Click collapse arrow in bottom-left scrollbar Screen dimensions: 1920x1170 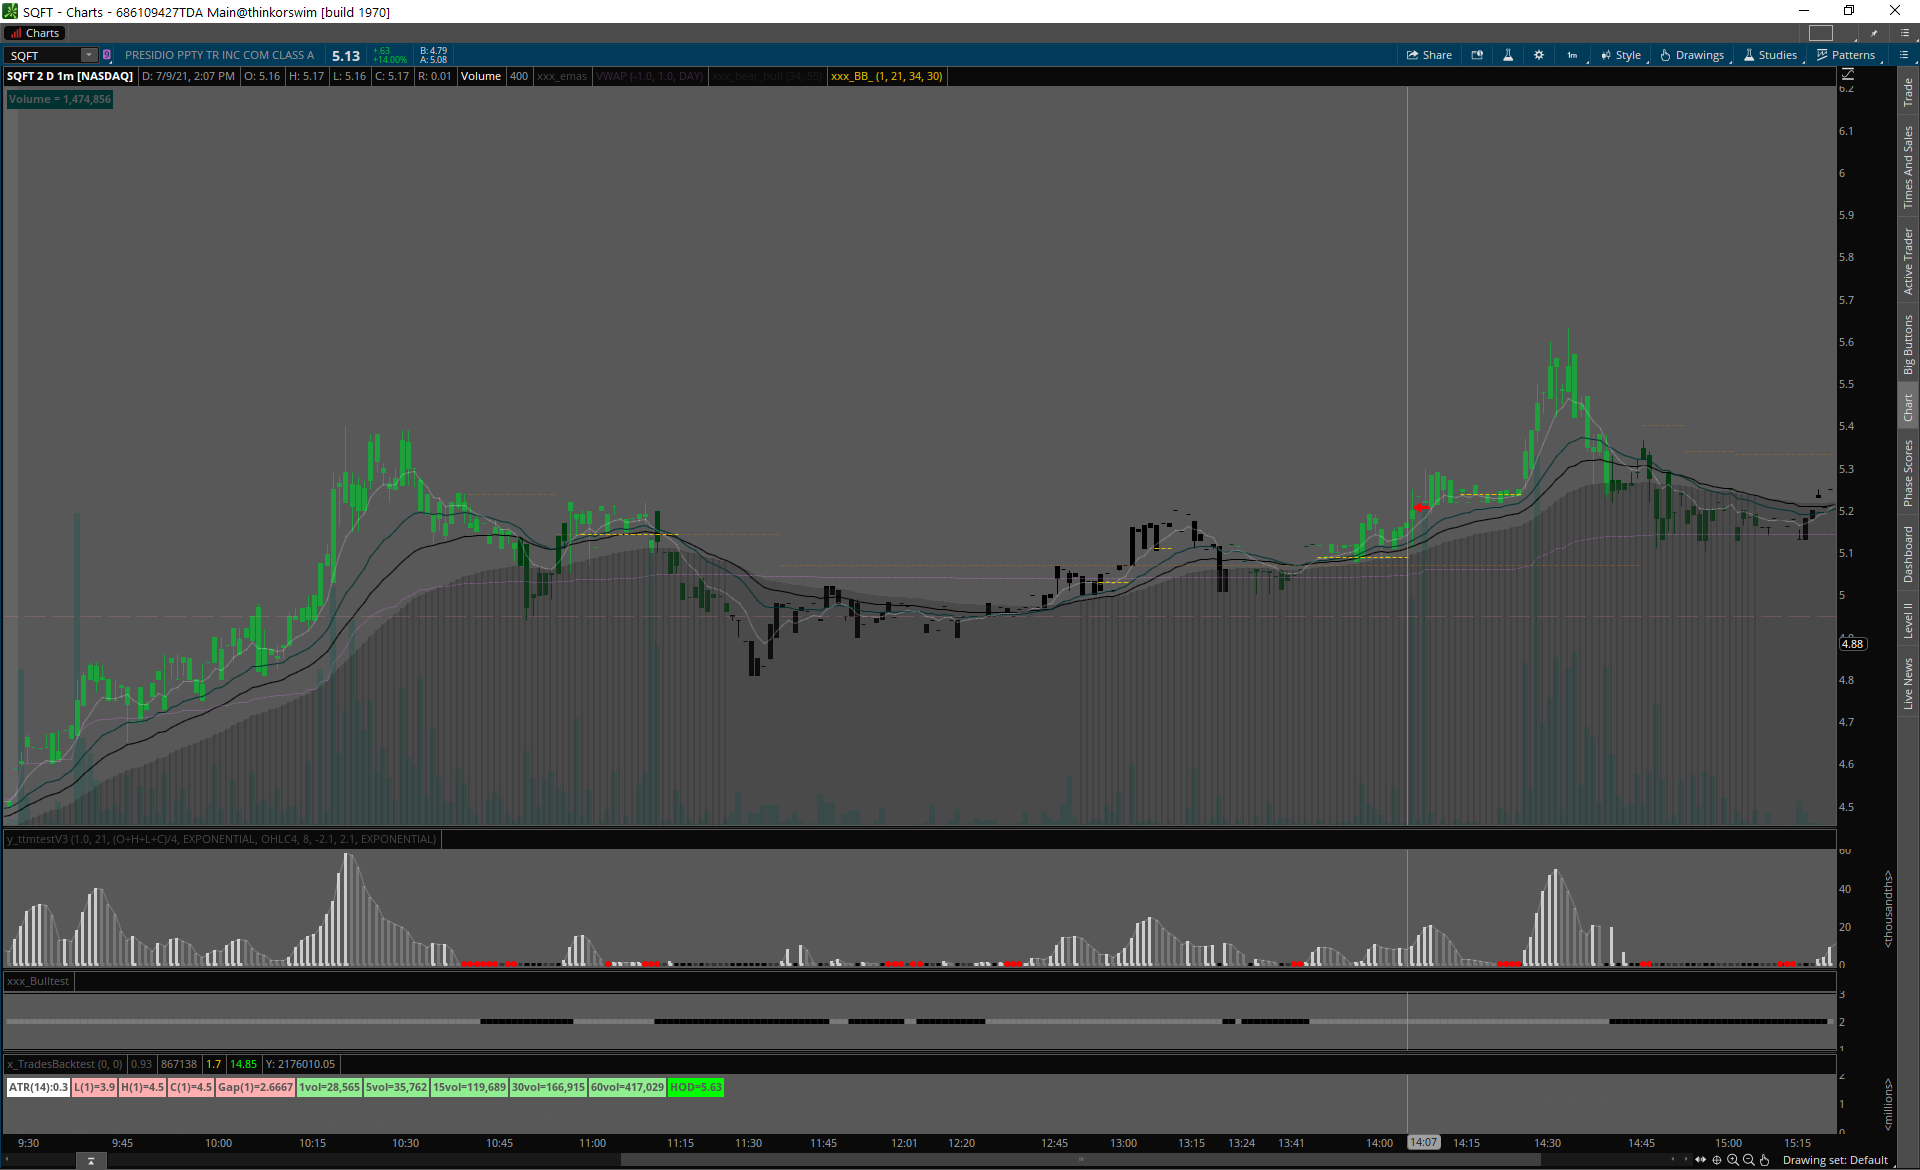click(x=91, y=1160)
